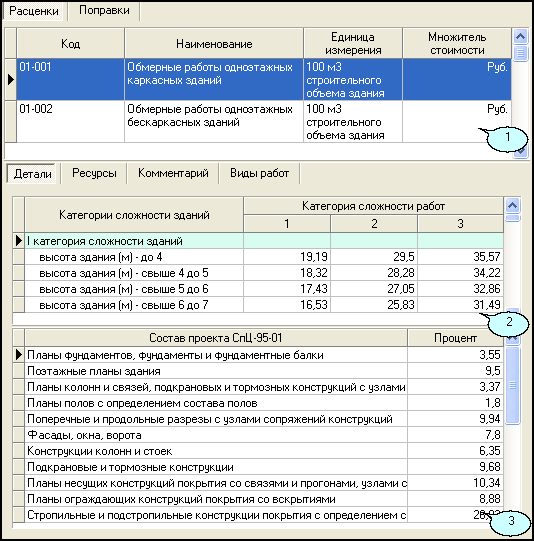This screenshot has width=534, height=541.
Task: Switch to the Расценки tab
Action: 33,11
